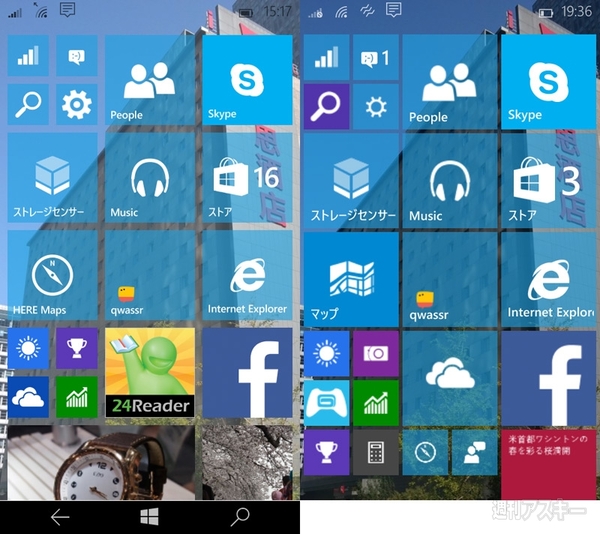Screen dimensions: 600x534
Task: Open the purple search tile on the right phone
Action: pos(327,107)
